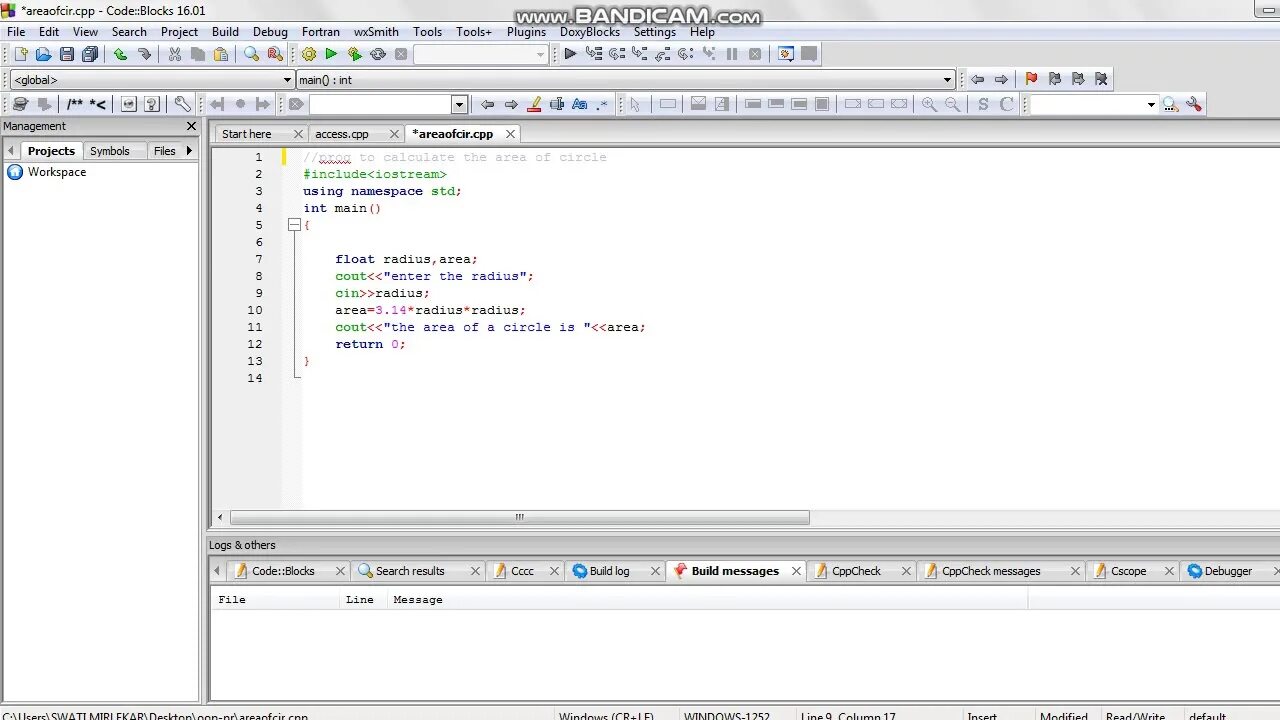Click the Save all files icon
The image size is (1280, 720).
90,54
